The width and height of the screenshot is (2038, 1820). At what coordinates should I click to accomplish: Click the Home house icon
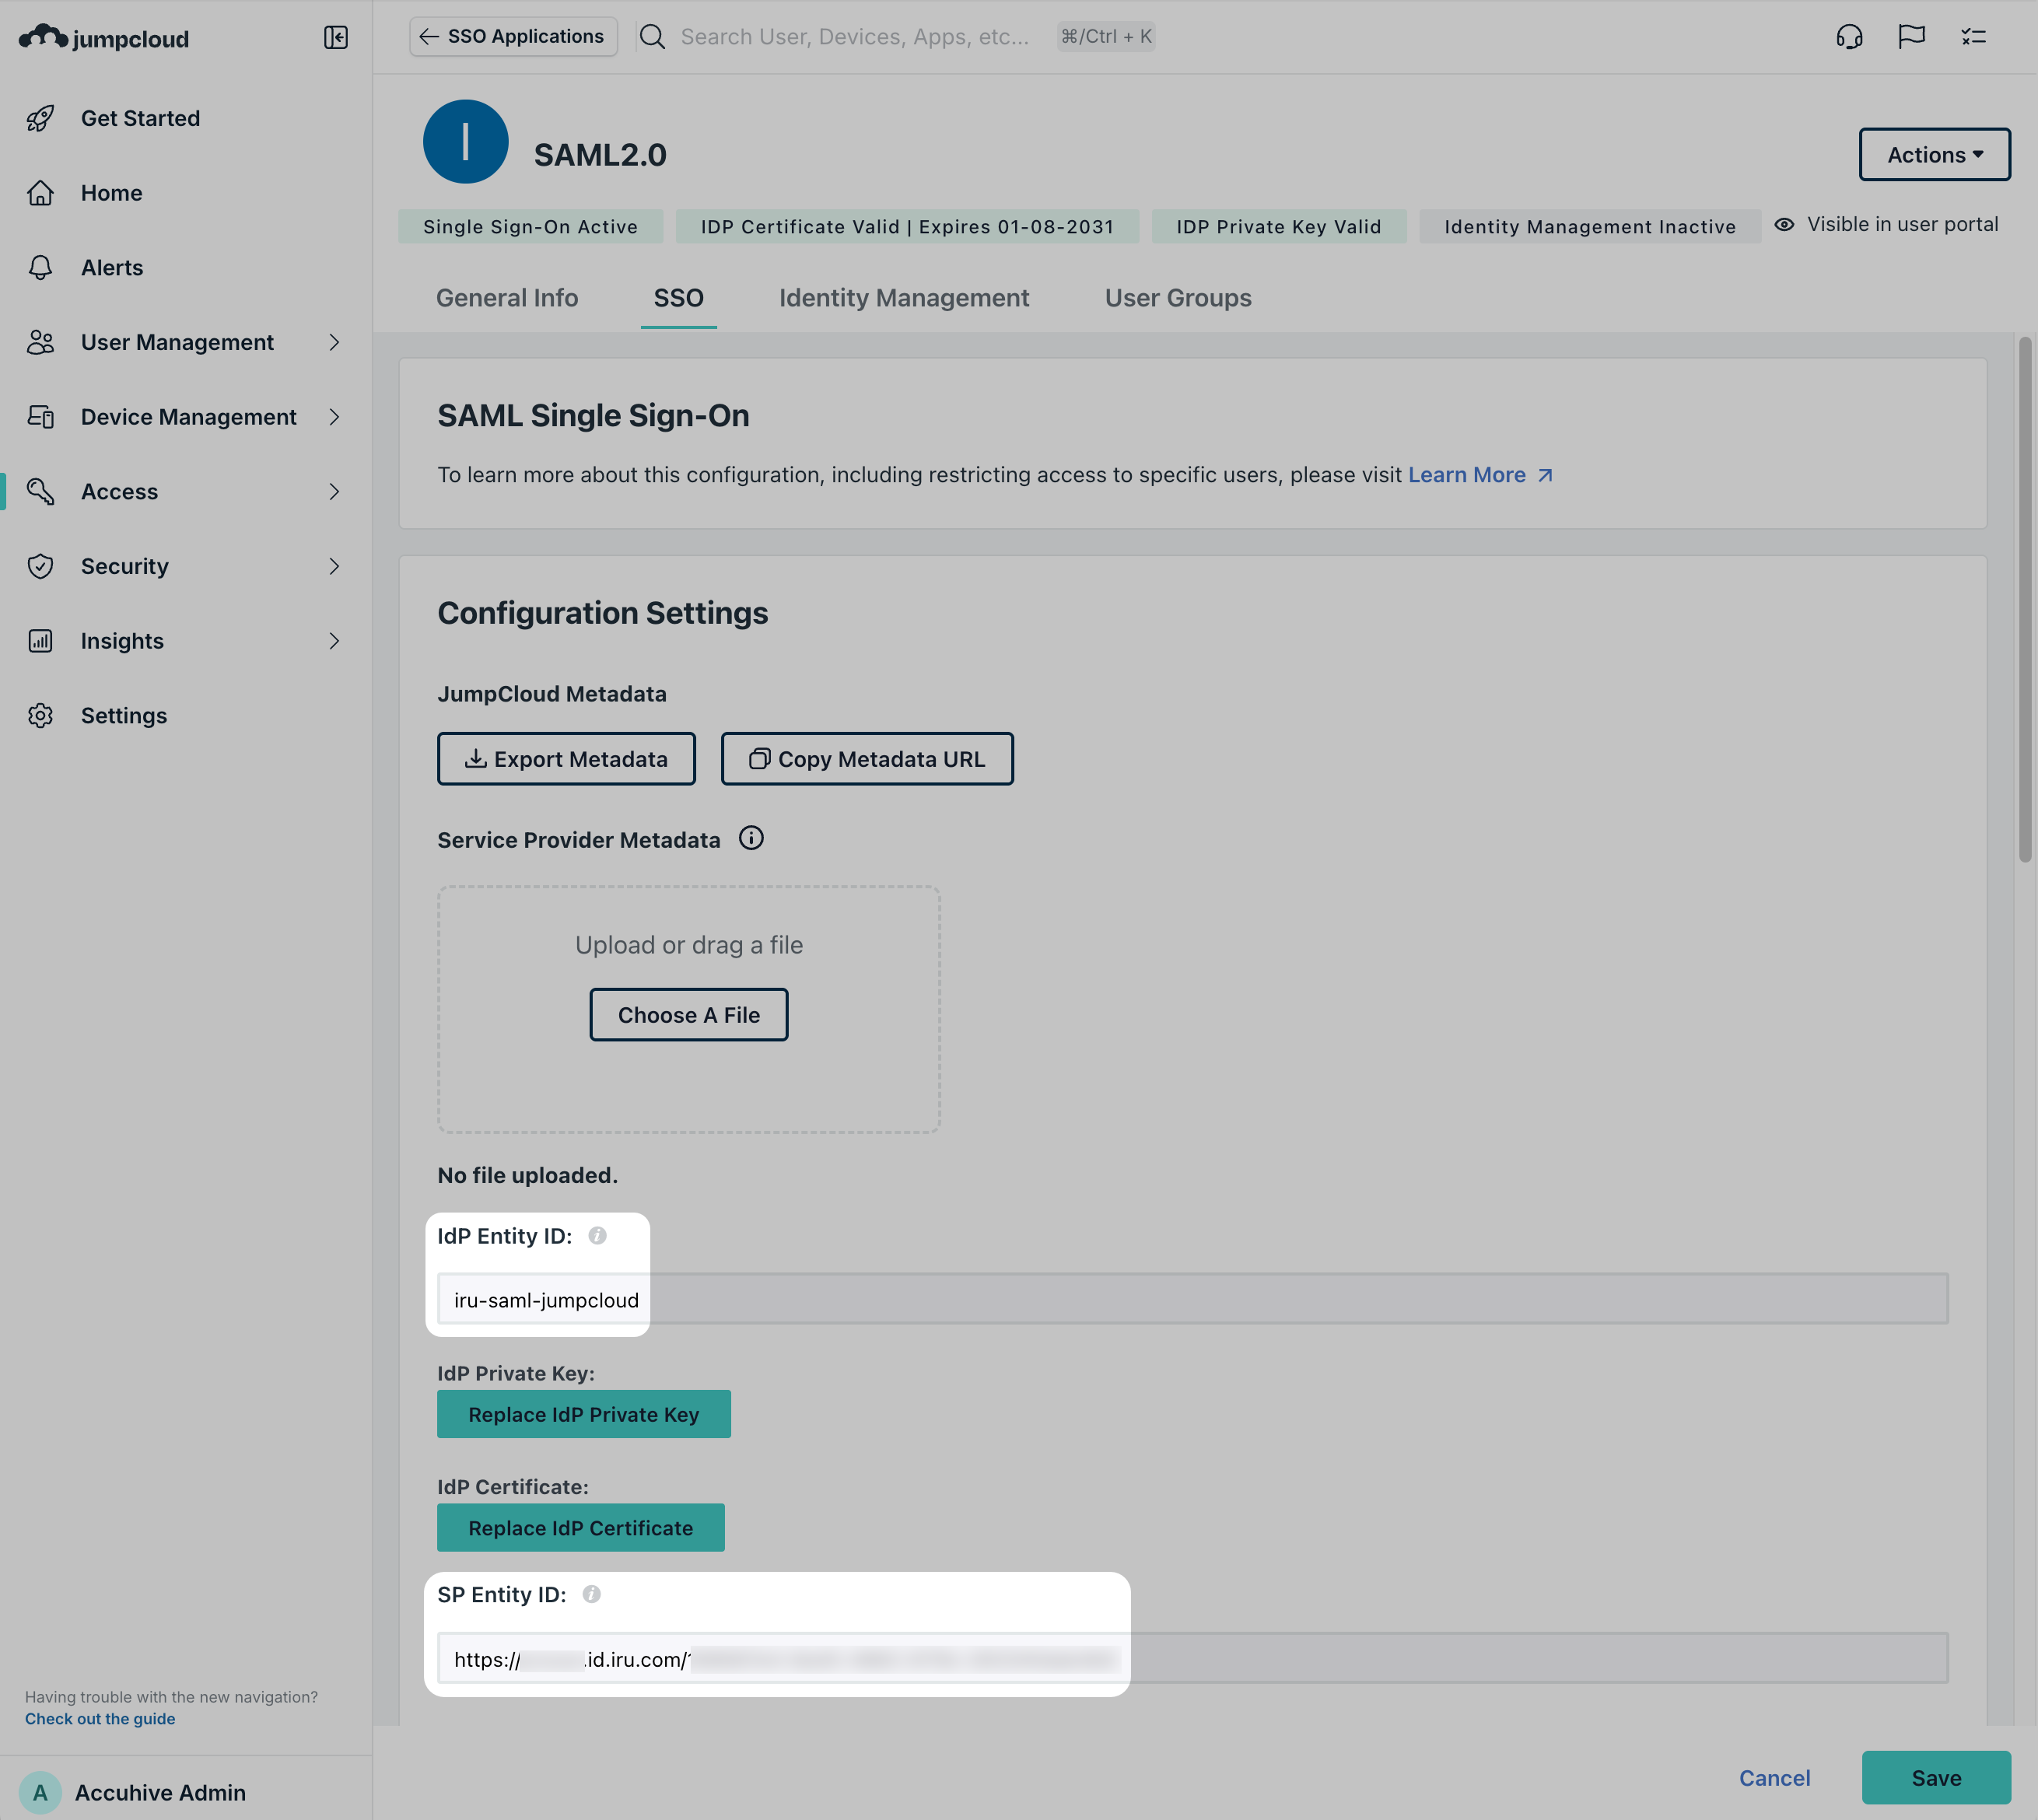tap(40, 193)
